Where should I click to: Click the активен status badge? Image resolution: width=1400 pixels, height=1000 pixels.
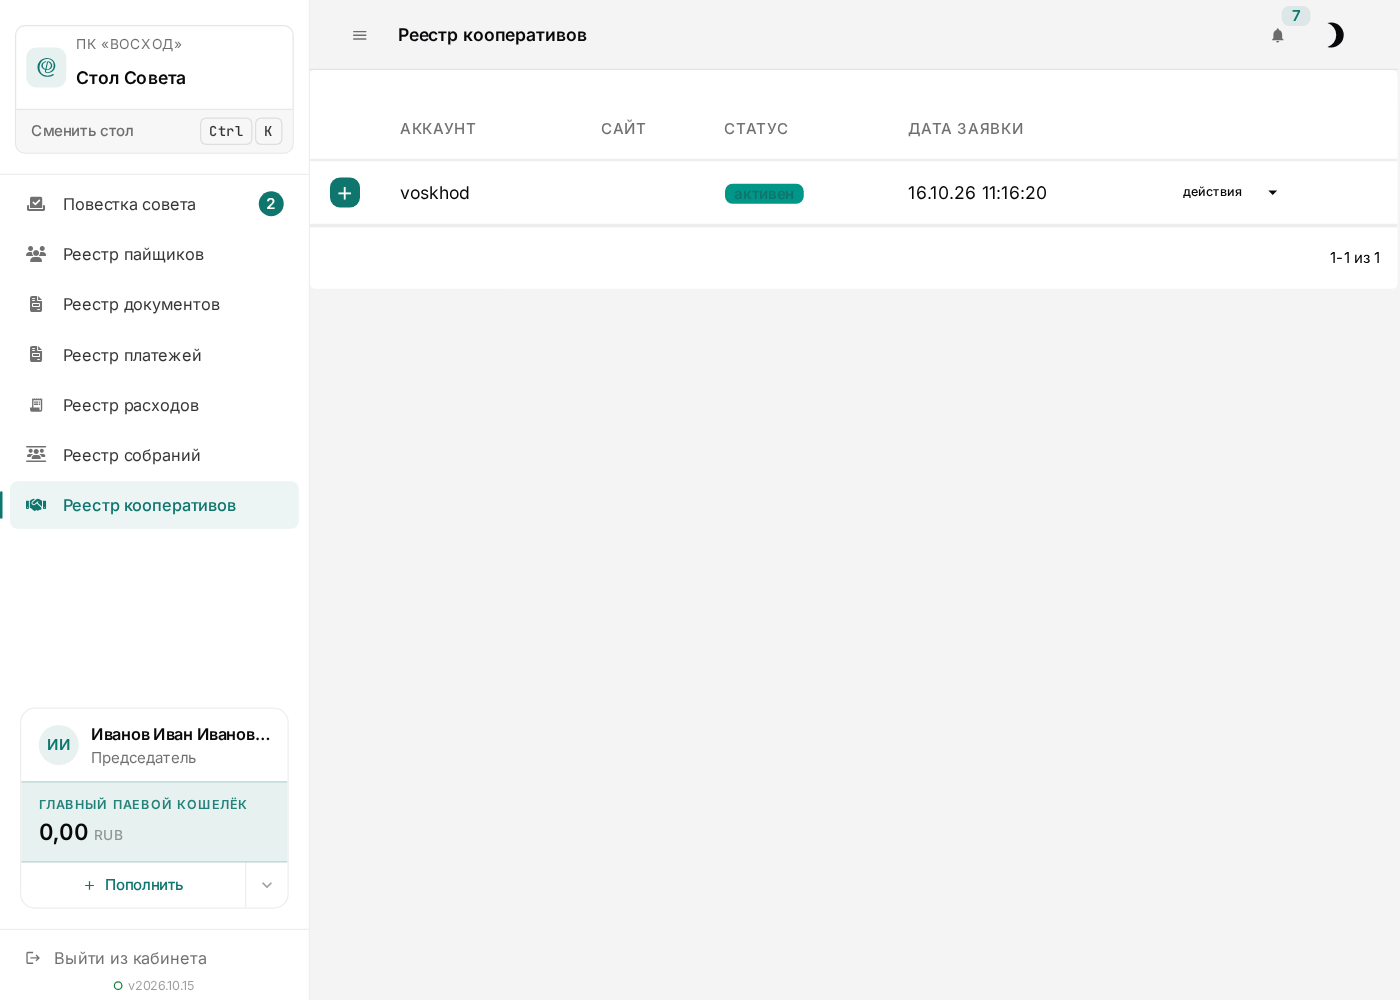pyautogui.click(x=764, y=194)
